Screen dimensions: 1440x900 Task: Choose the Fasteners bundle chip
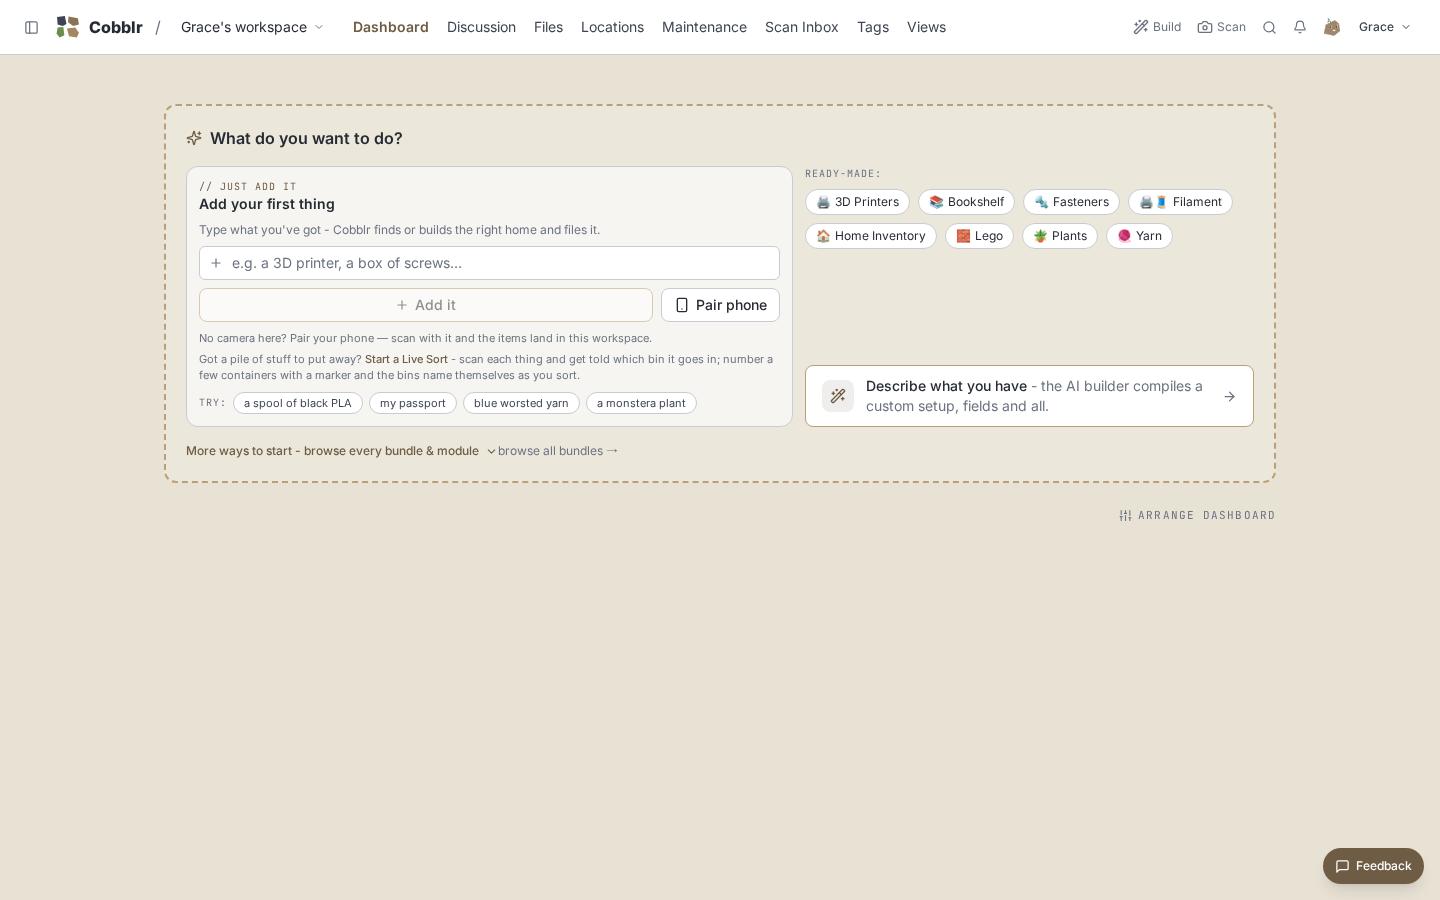pos(1071,202)
